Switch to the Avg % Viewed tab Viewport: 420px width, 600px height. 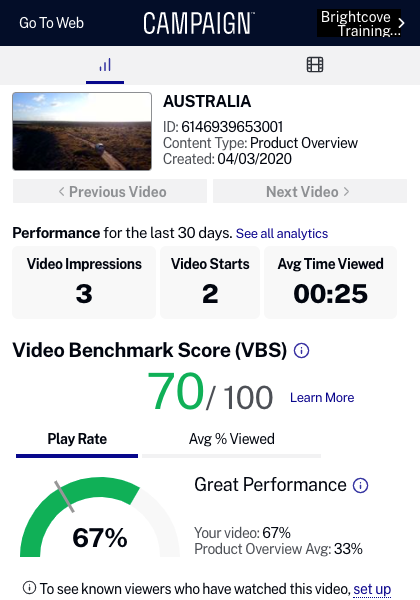coord(231,443)
